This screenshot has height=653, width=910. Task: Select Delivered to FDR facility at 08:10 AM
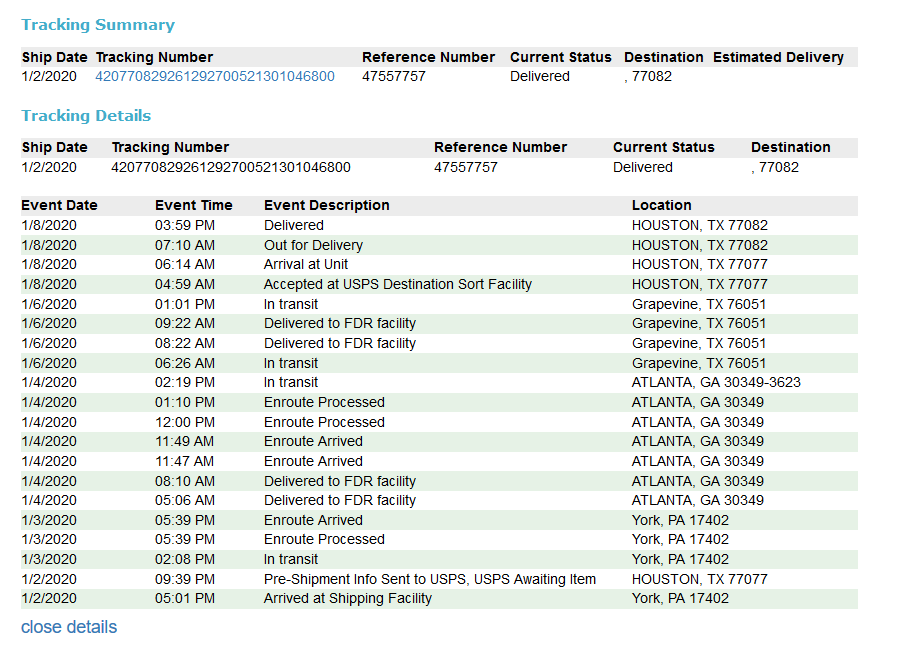pos(340,481)
